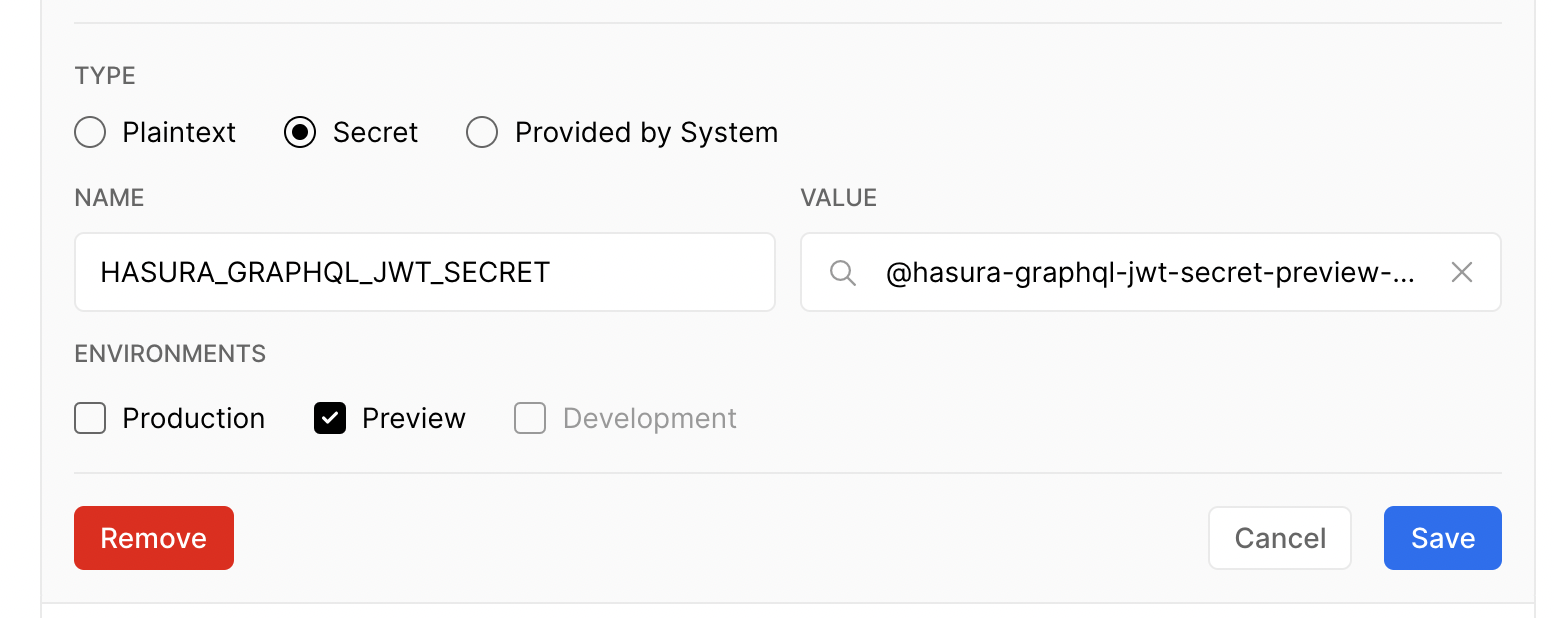Open the secret value search combo box
The image size is (1554, 618).
coord(1151,272)
